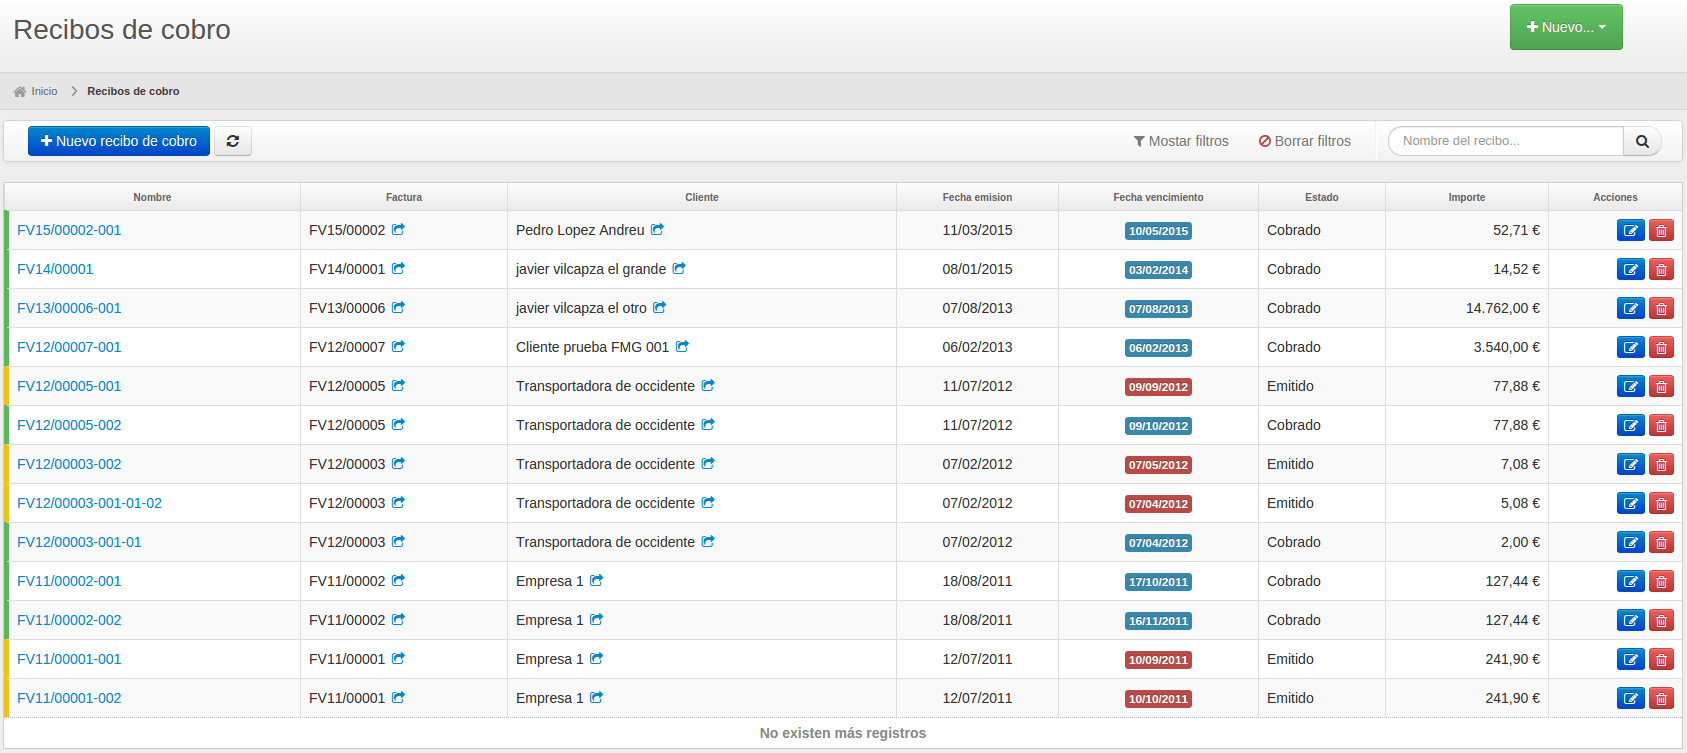
Task: Open client link icon for javier vilcapza el grande
Action: (x=679, y=268)
